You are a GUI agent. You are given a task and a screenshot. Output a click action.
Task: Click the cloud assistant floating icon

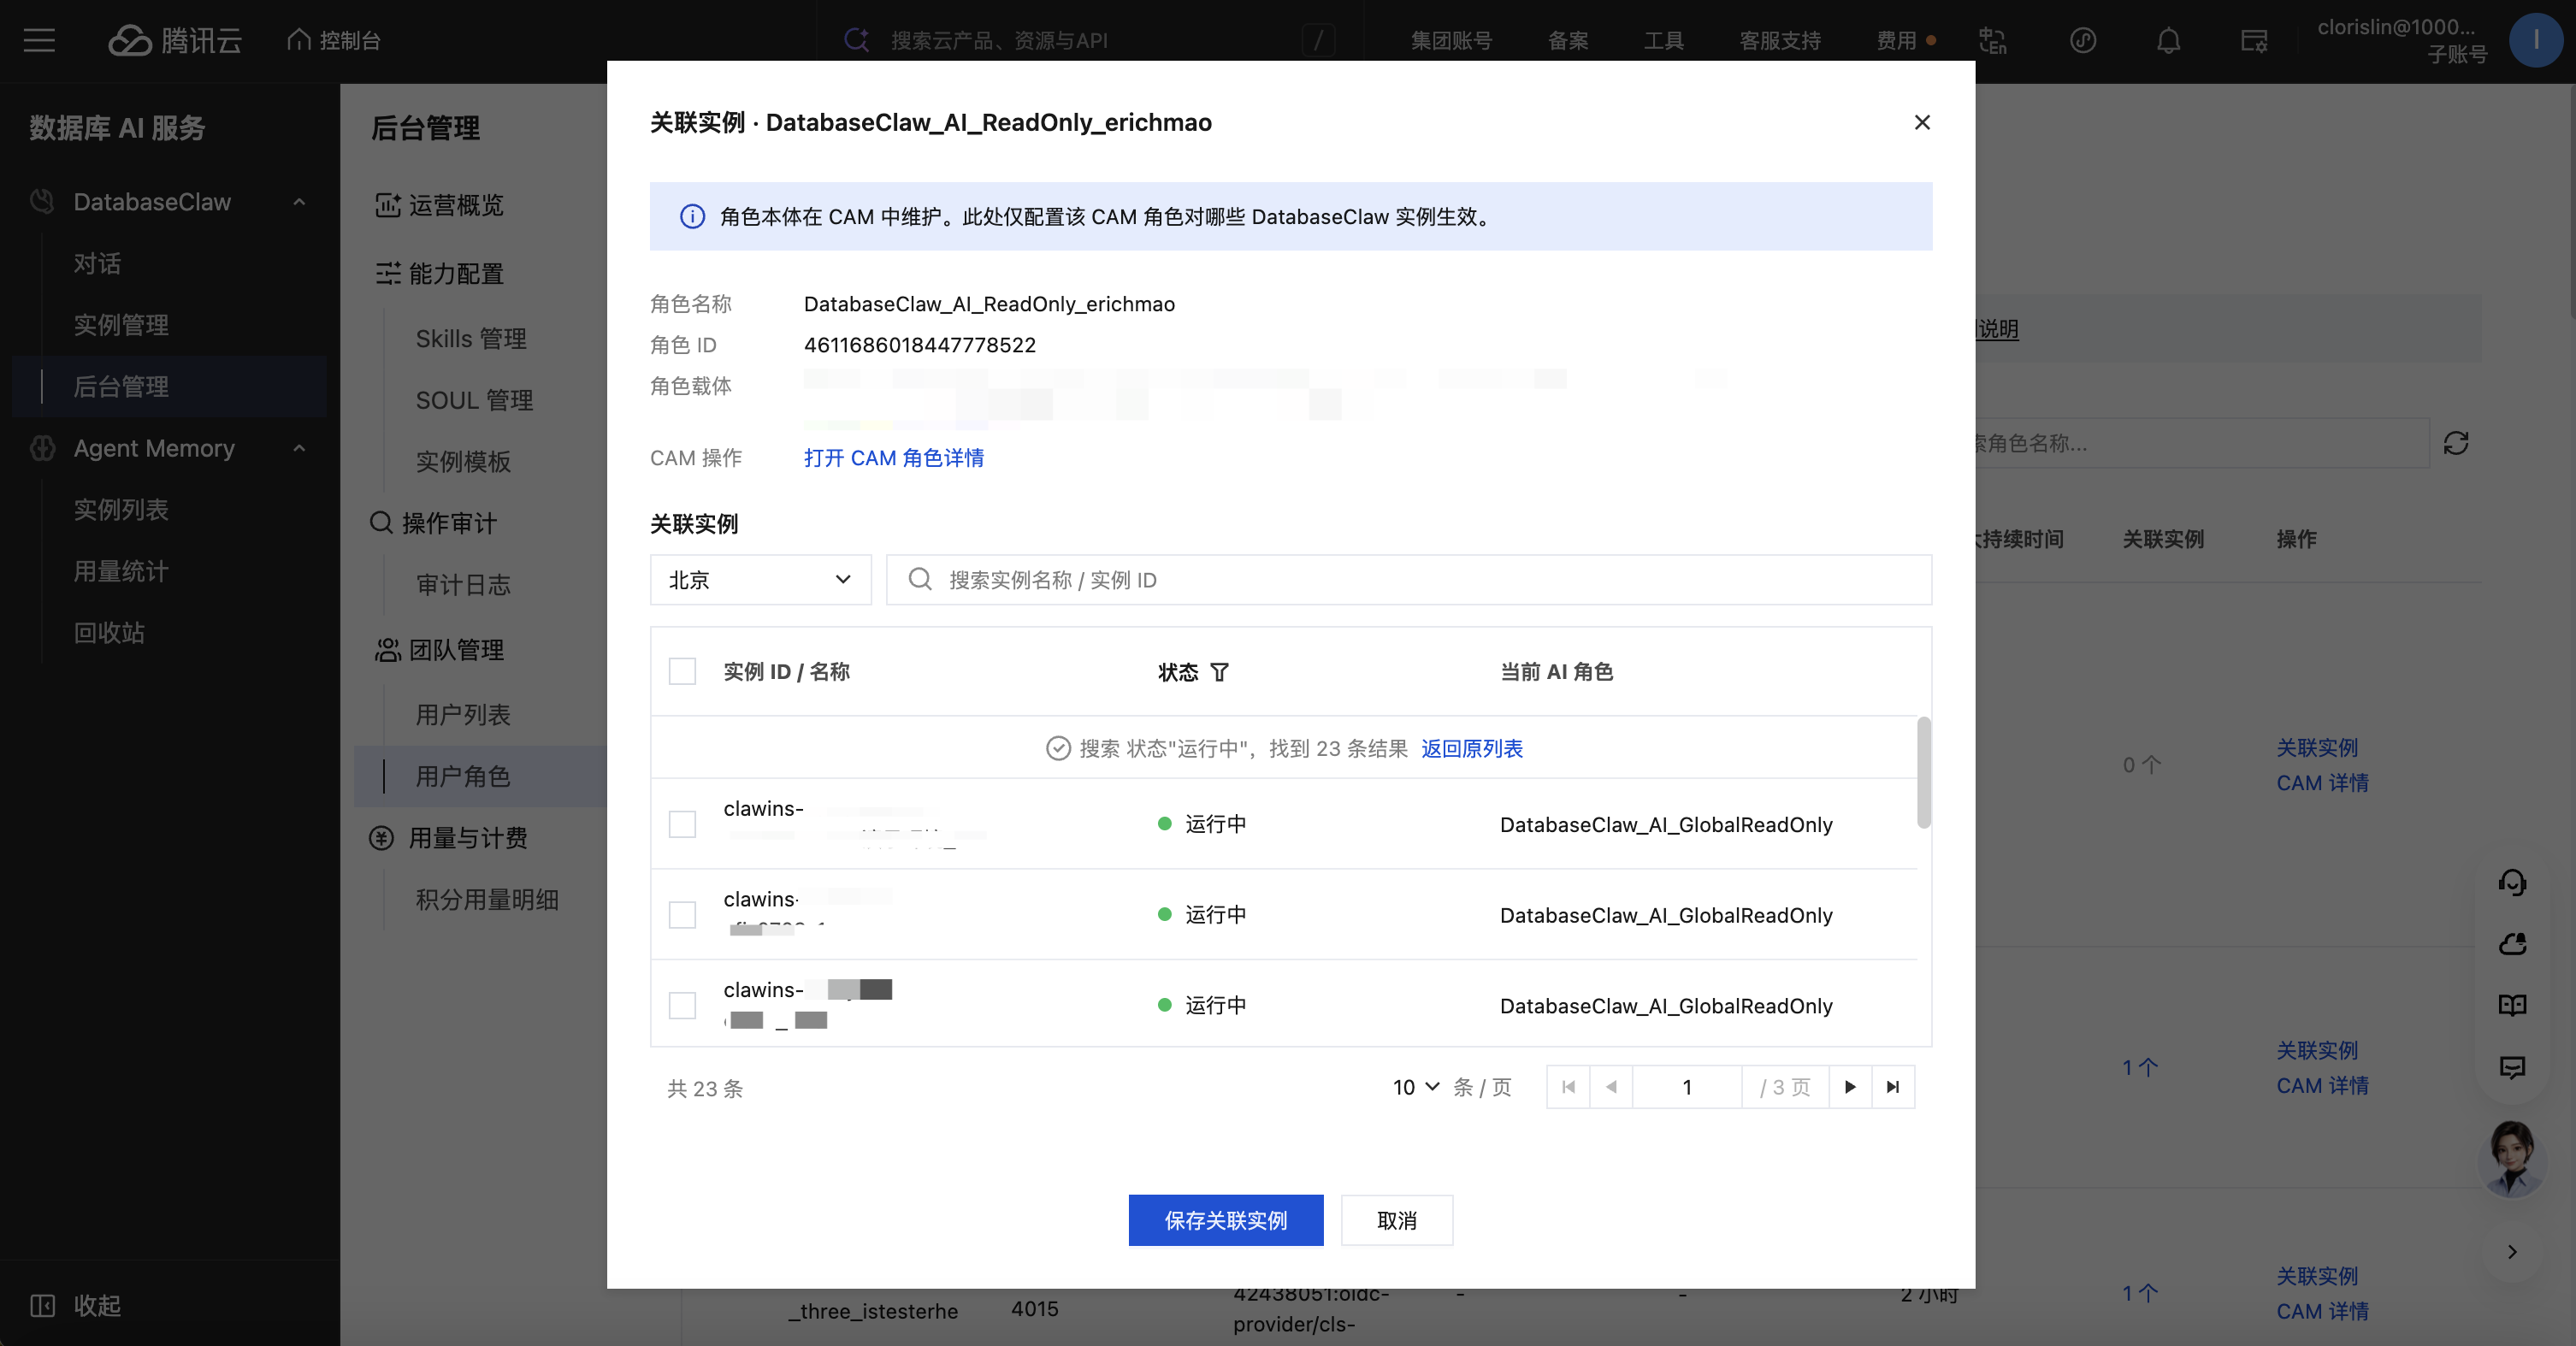tap(2512, 944)
